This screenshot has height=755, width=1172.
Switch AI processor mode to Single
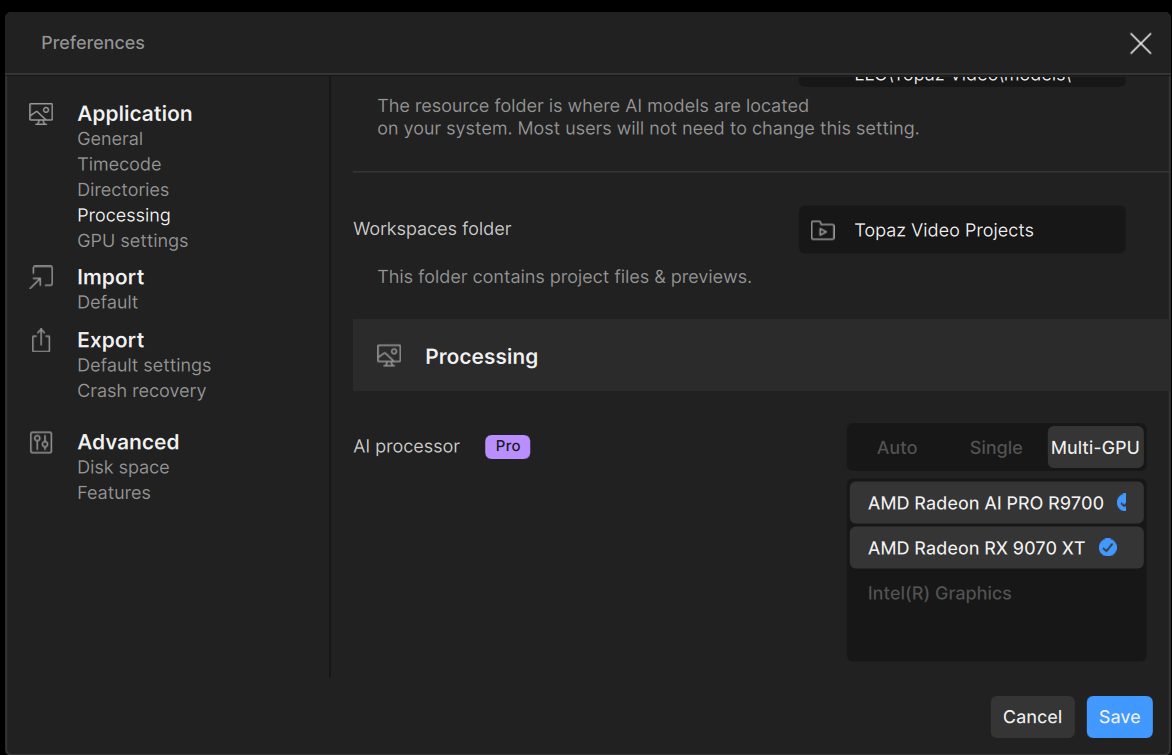(x=996, y=448)
